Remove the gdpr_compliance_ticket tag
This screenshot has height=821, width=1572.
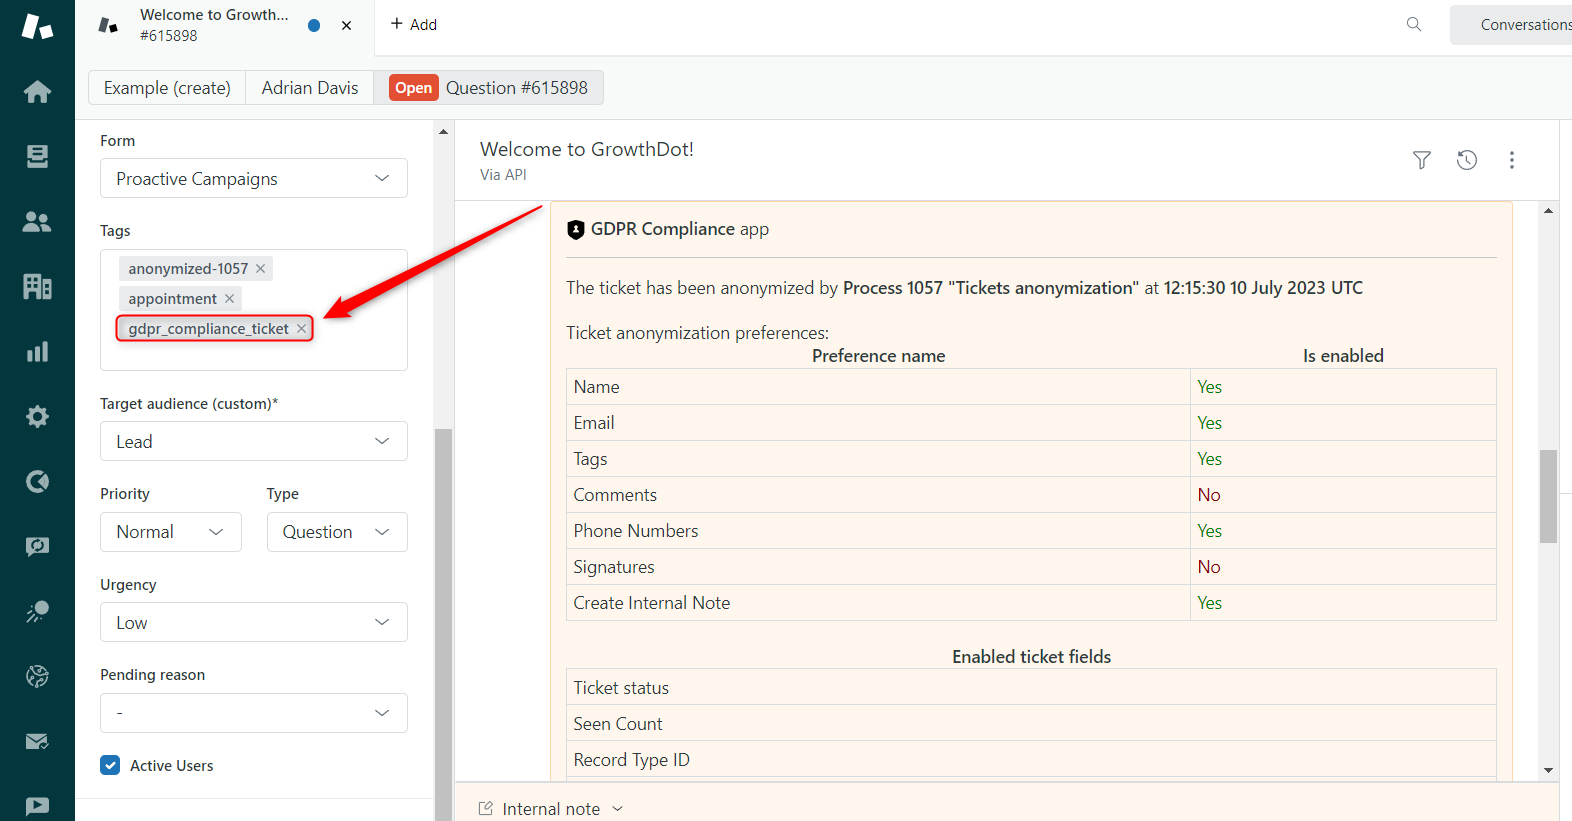301,329
